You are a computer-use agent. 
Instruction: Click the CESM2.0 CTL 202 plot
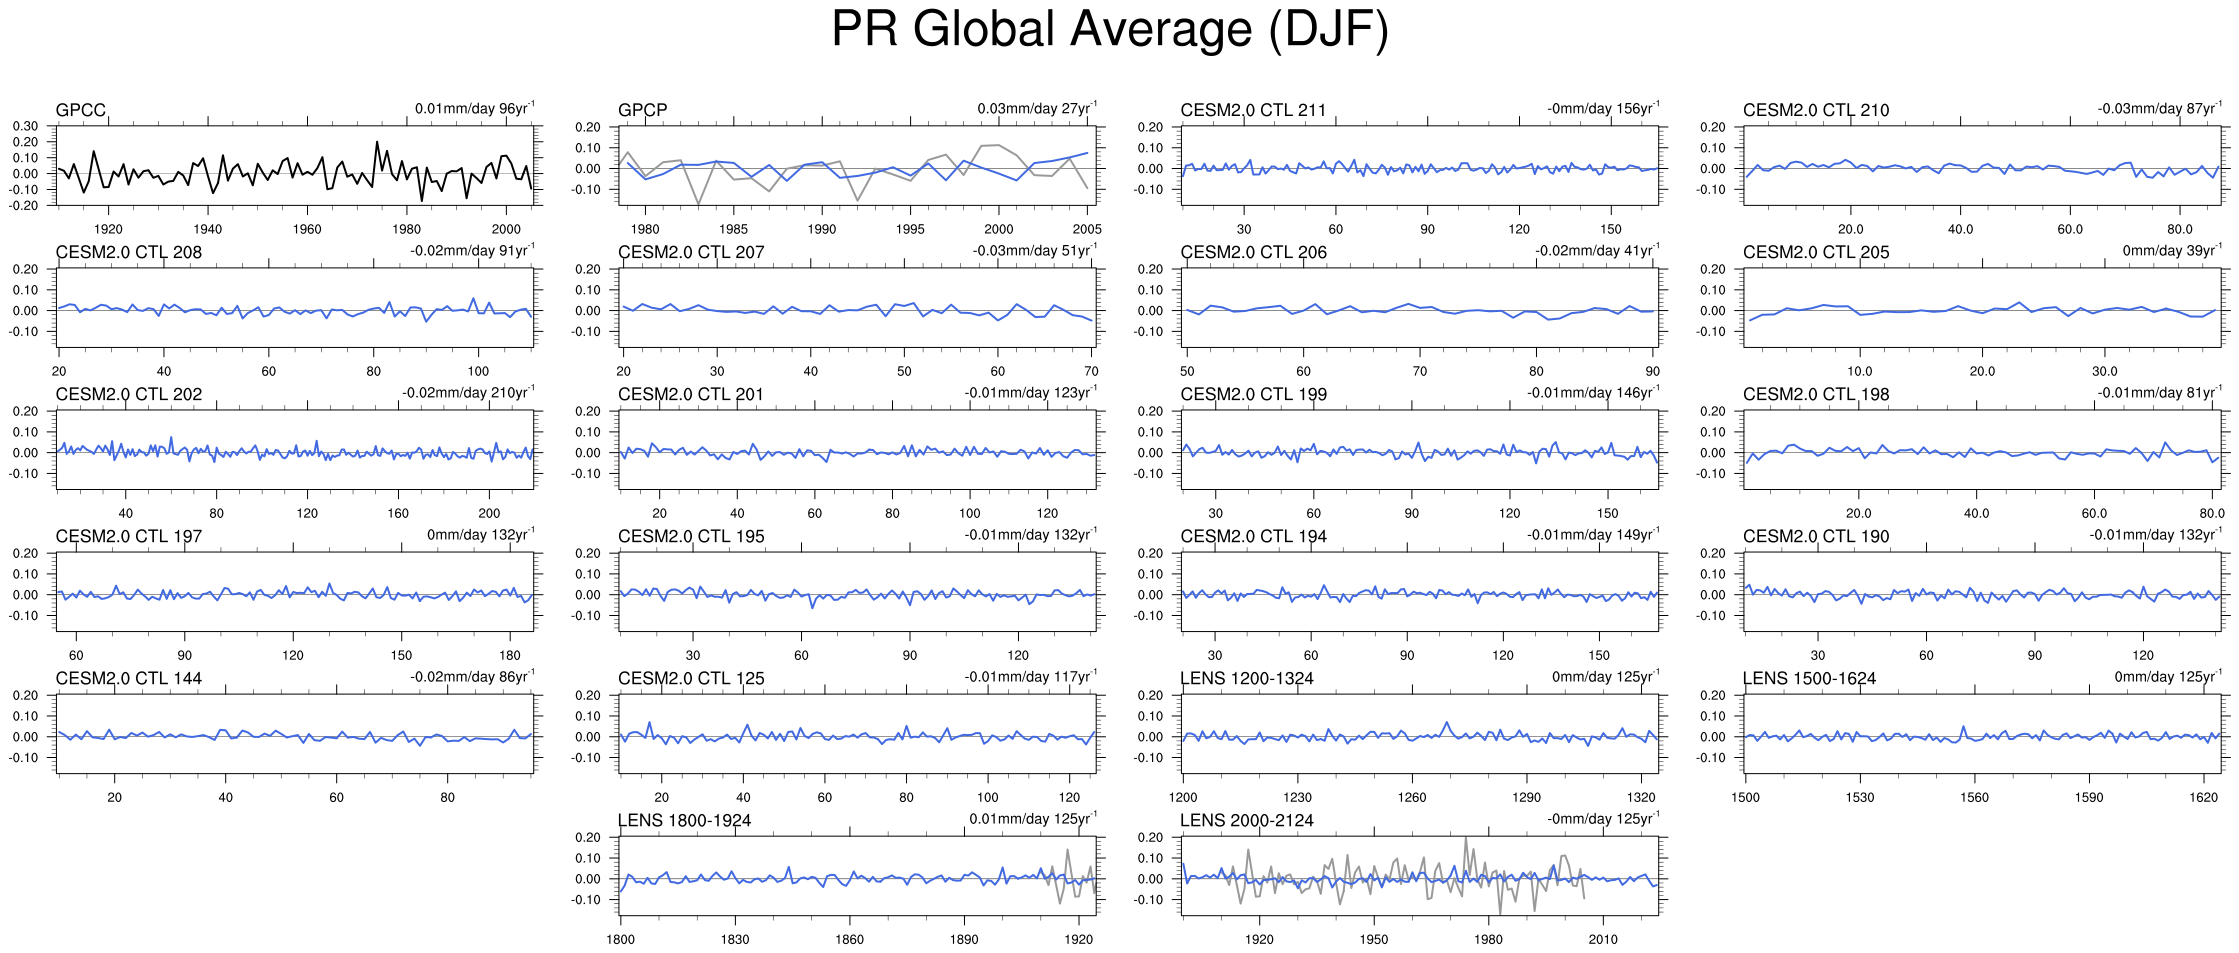point(295,451)
